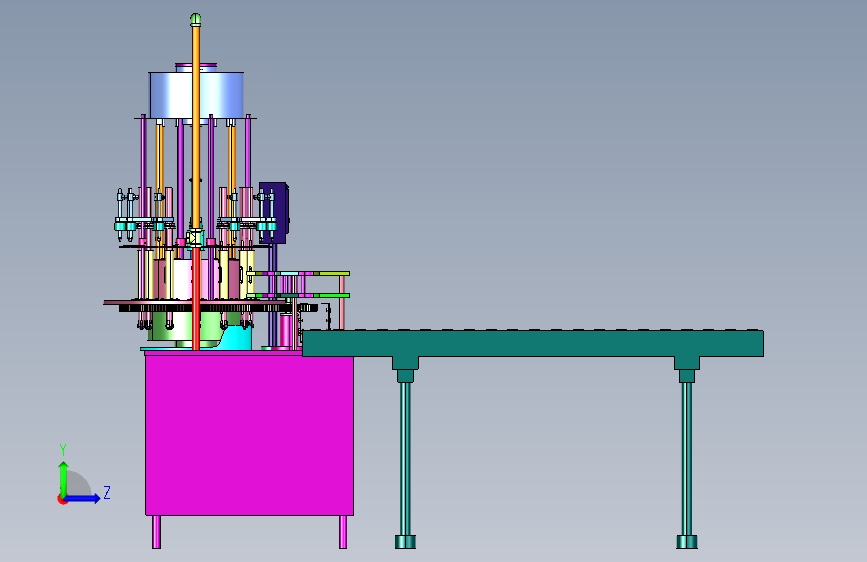Pick the green cap atop the central rod
This screenshot has height=562, width=867.
[195, 20]
